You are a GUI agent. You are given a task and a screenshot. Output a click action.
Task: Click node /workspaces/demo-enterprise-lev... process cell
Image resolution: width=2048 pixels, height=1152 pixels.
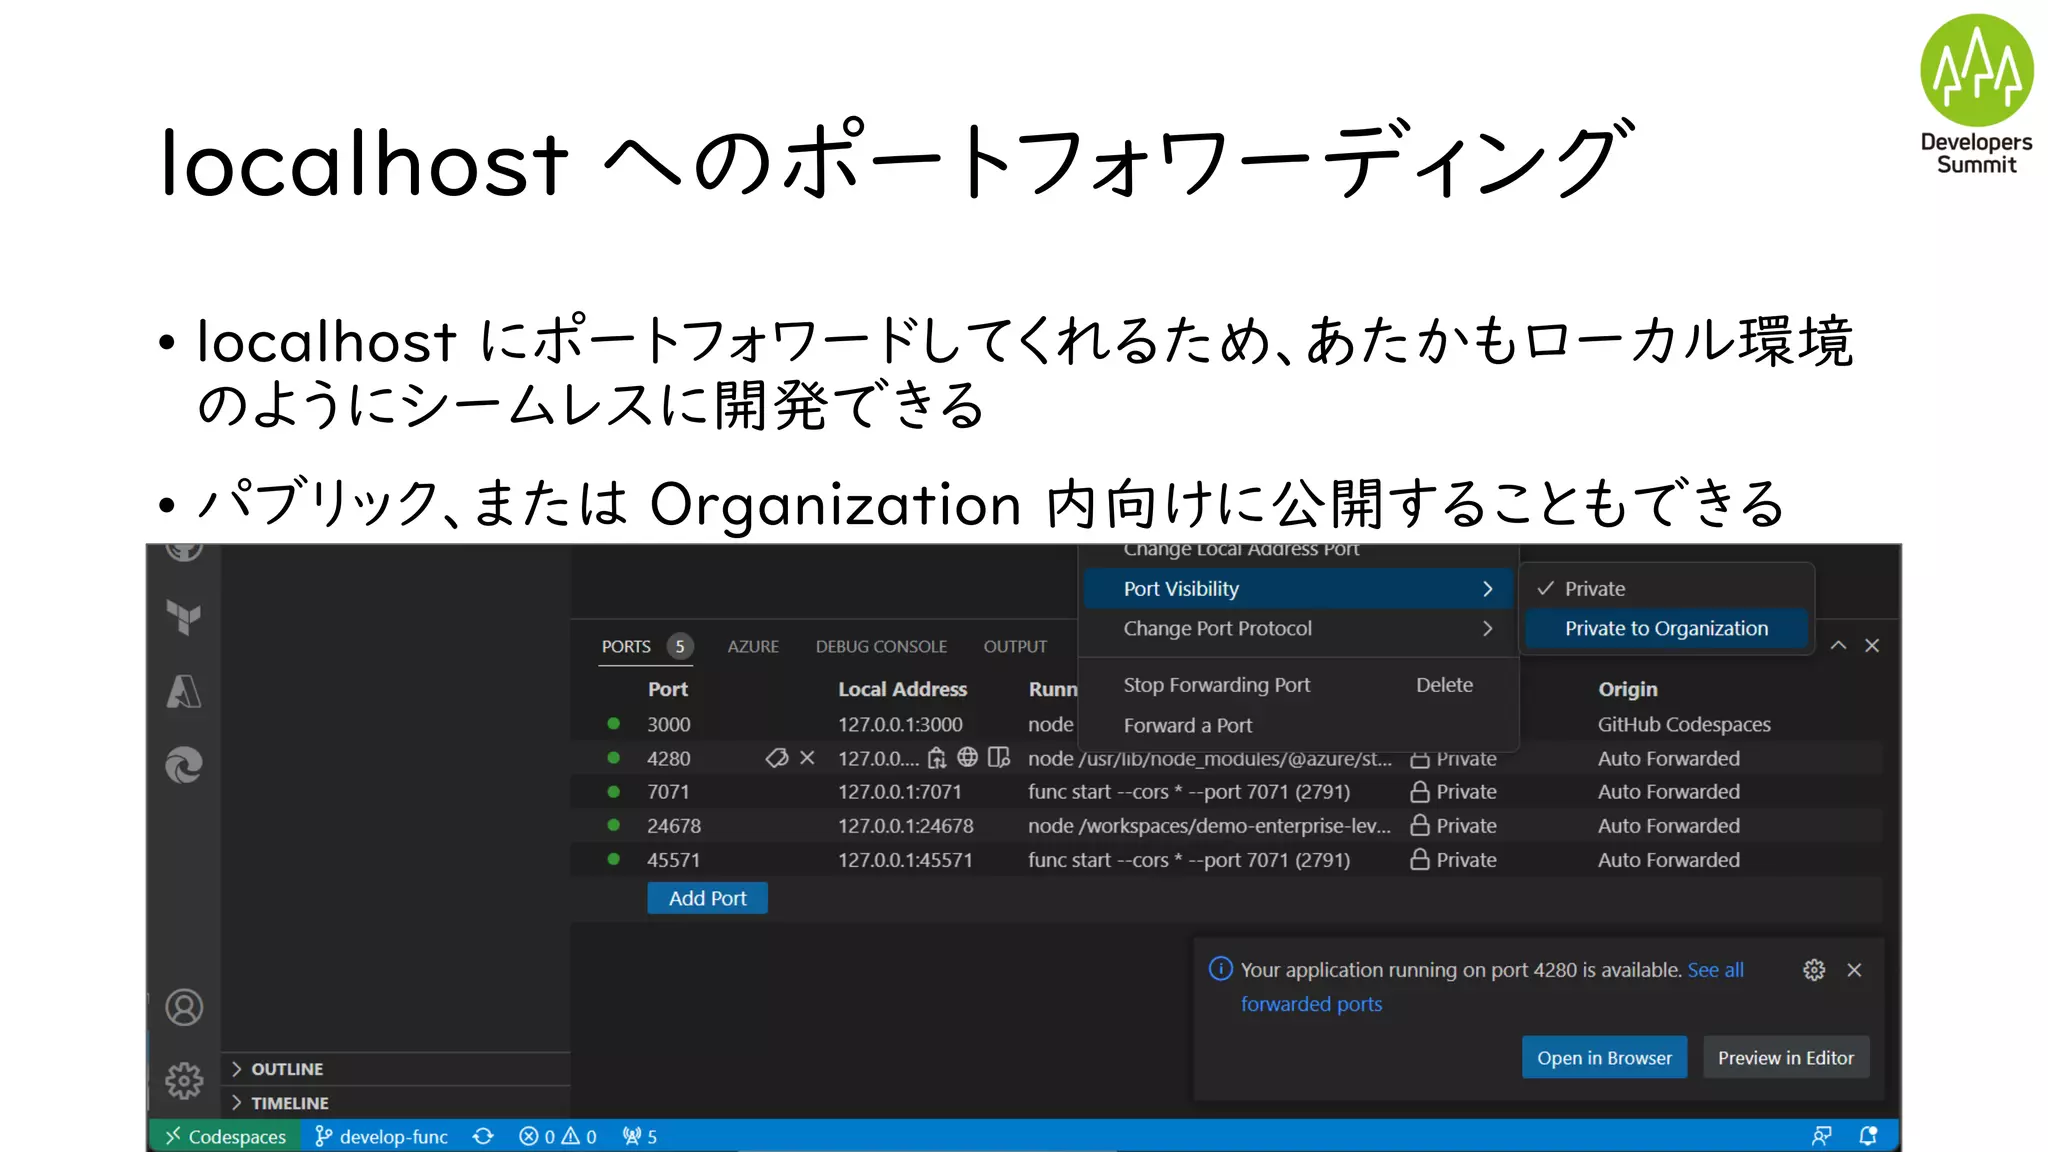1209,825
